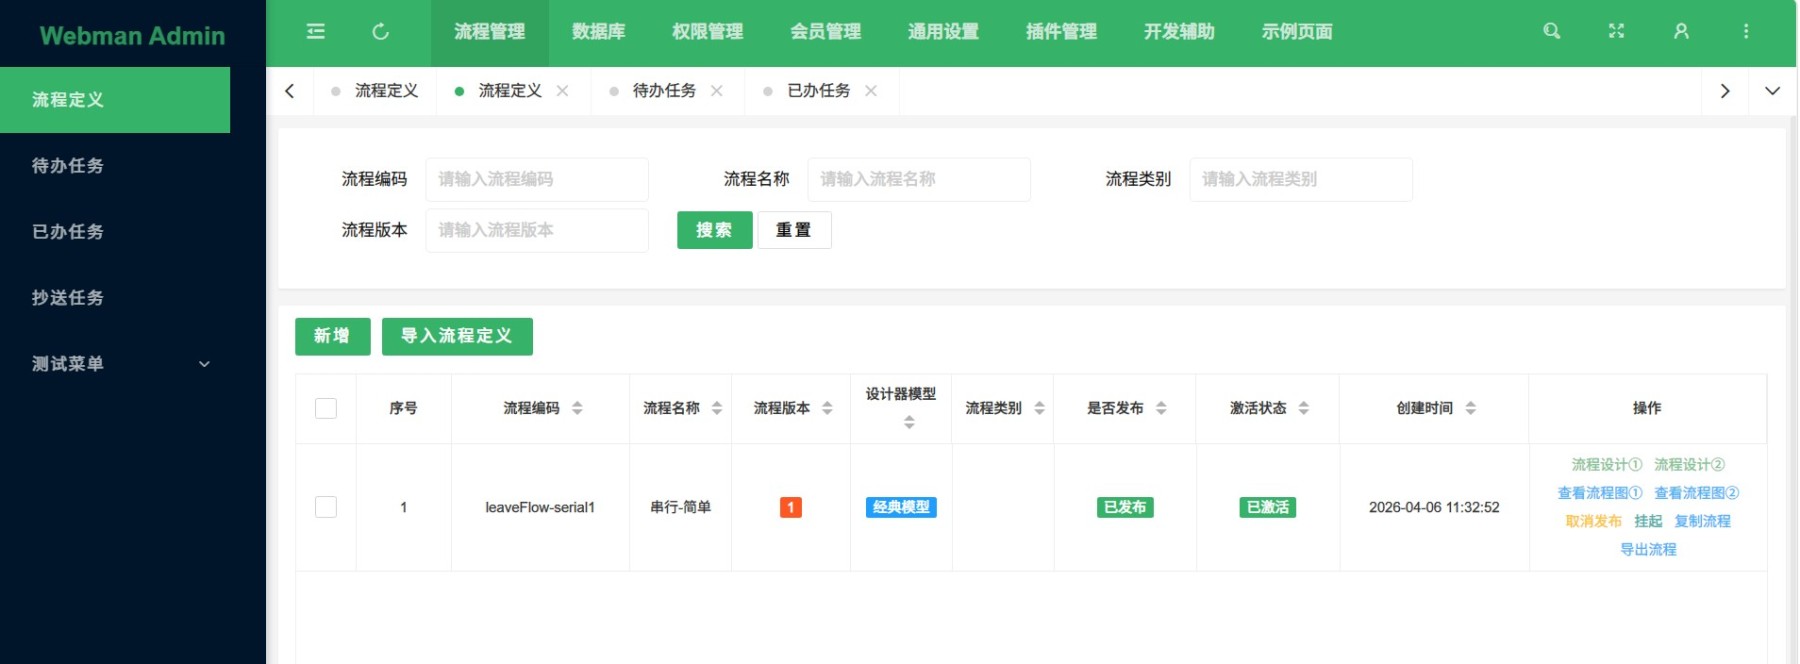Click the green 搜索 button

[x=714, y=230]
